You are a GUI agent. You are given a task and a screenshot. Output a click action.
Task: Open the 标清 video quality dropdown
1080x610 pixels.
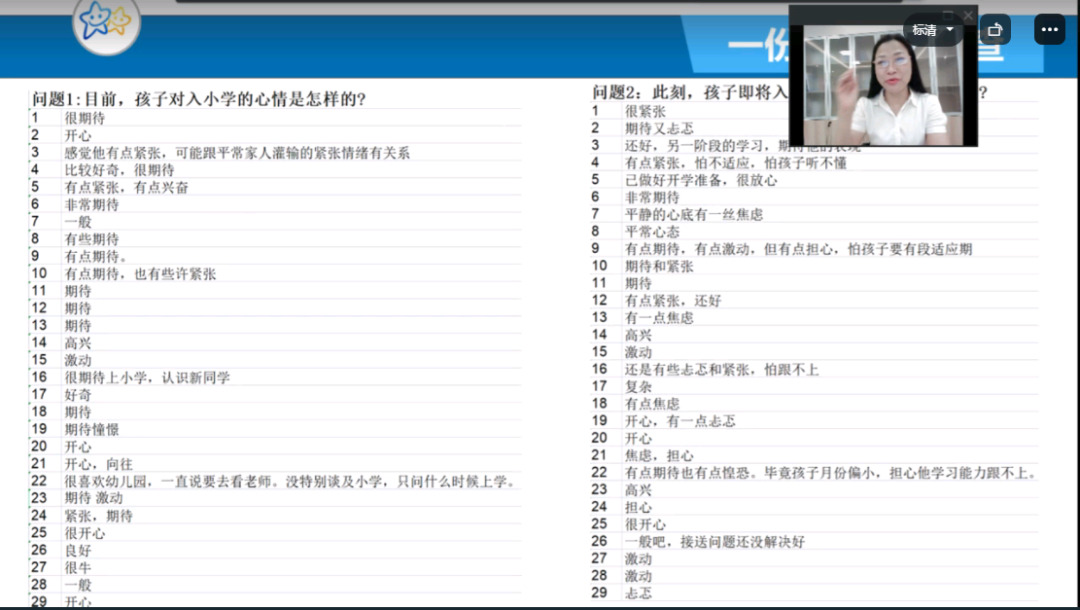933,30
